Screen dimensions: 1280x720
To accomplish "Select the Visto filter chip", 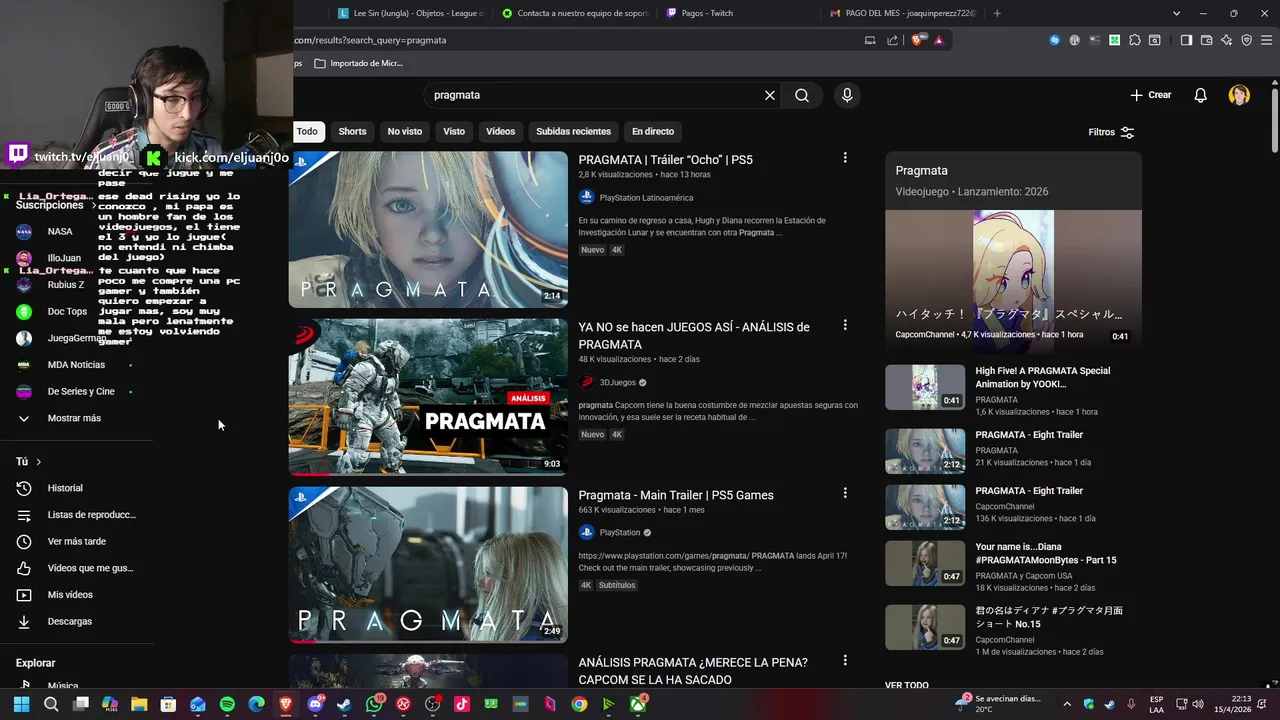I will pyautogui.click(x=454, y=131).
